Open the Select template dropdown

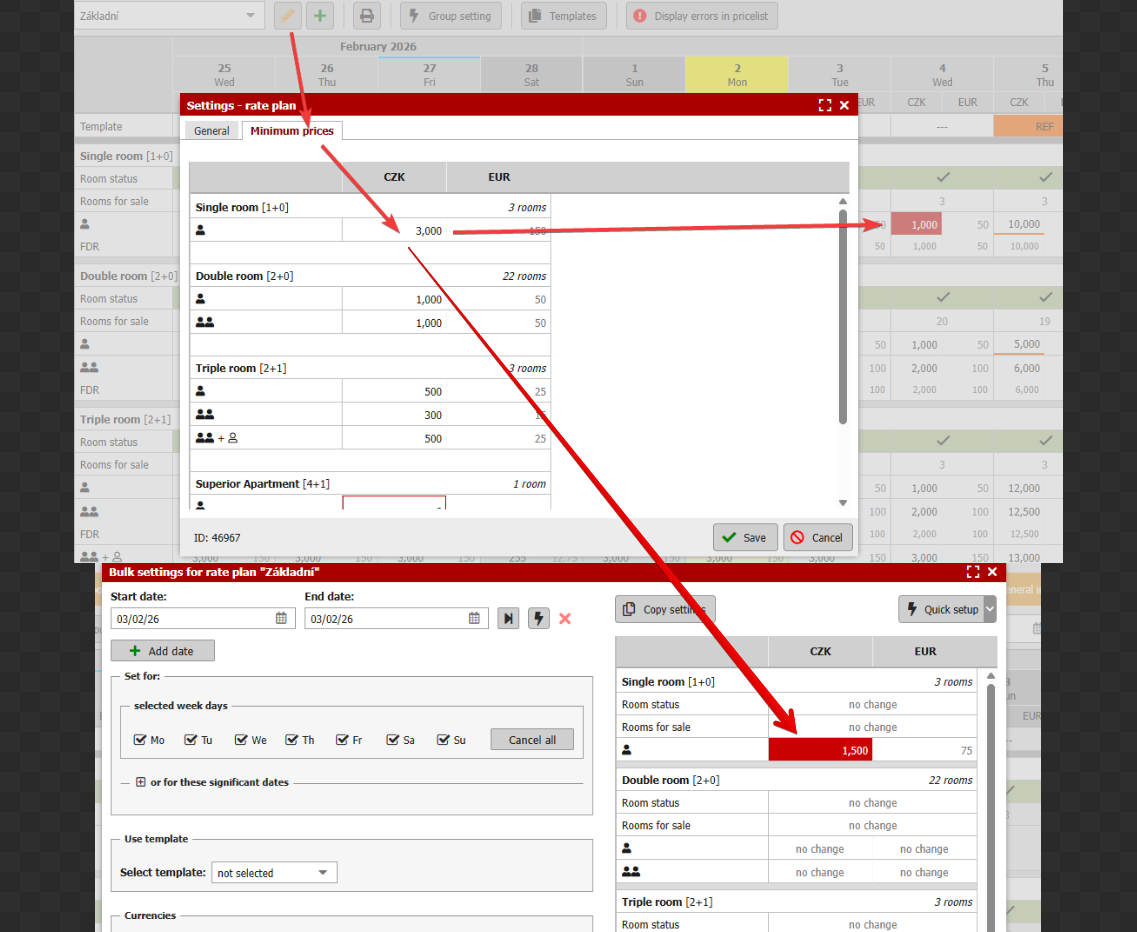click(x=274, y=873)
